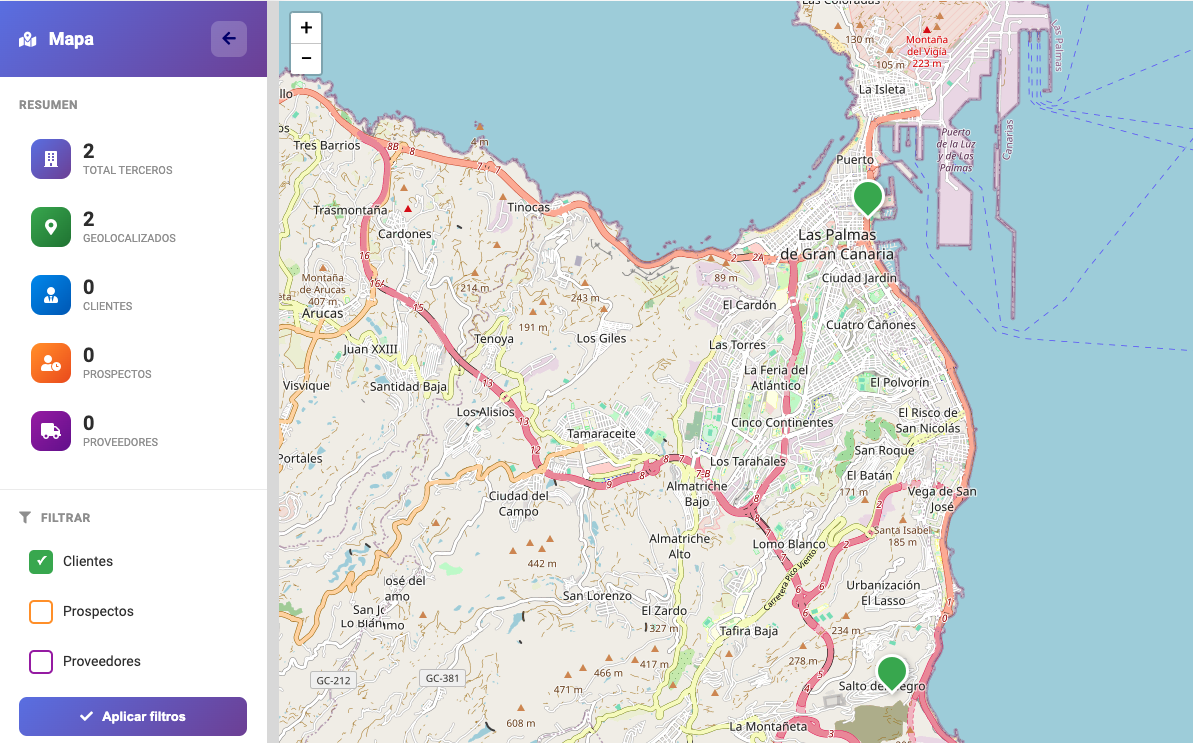The width and height of the screenshot is (1193, 743).
Task: Click the blue Clientes person icon
Action: (x=51, y=295)
